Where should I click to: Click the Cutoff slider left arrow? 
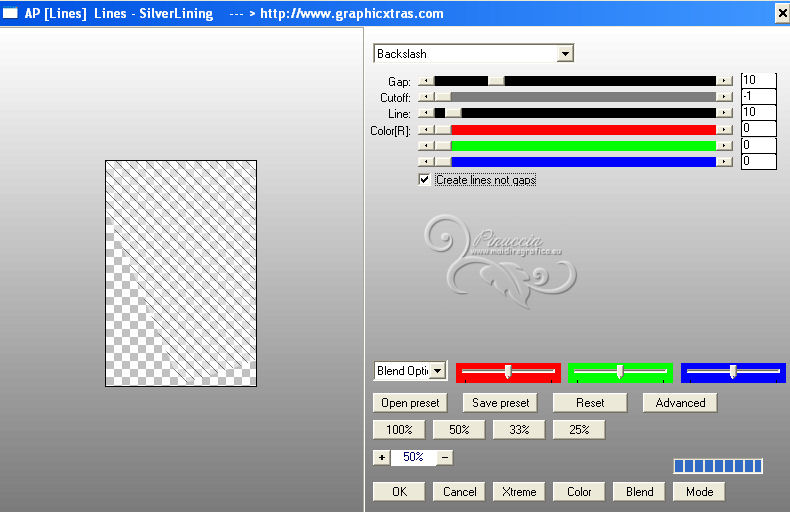click(426, 97)
